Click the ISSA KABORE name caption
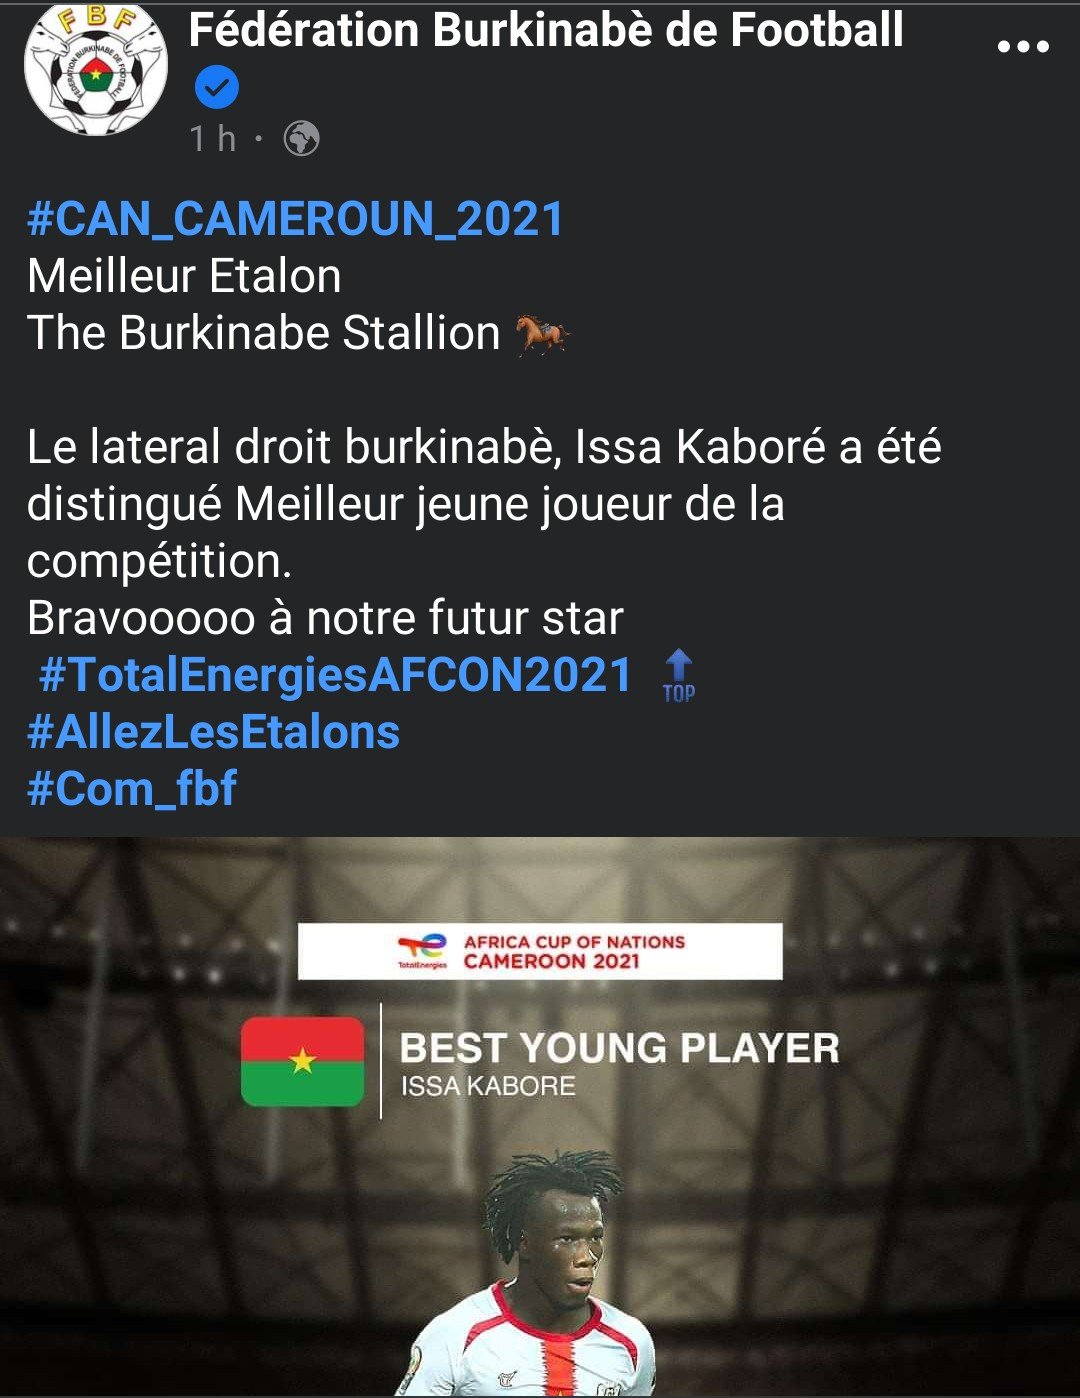This screenshot has height=1398, width=1080. click(488, 1086)
